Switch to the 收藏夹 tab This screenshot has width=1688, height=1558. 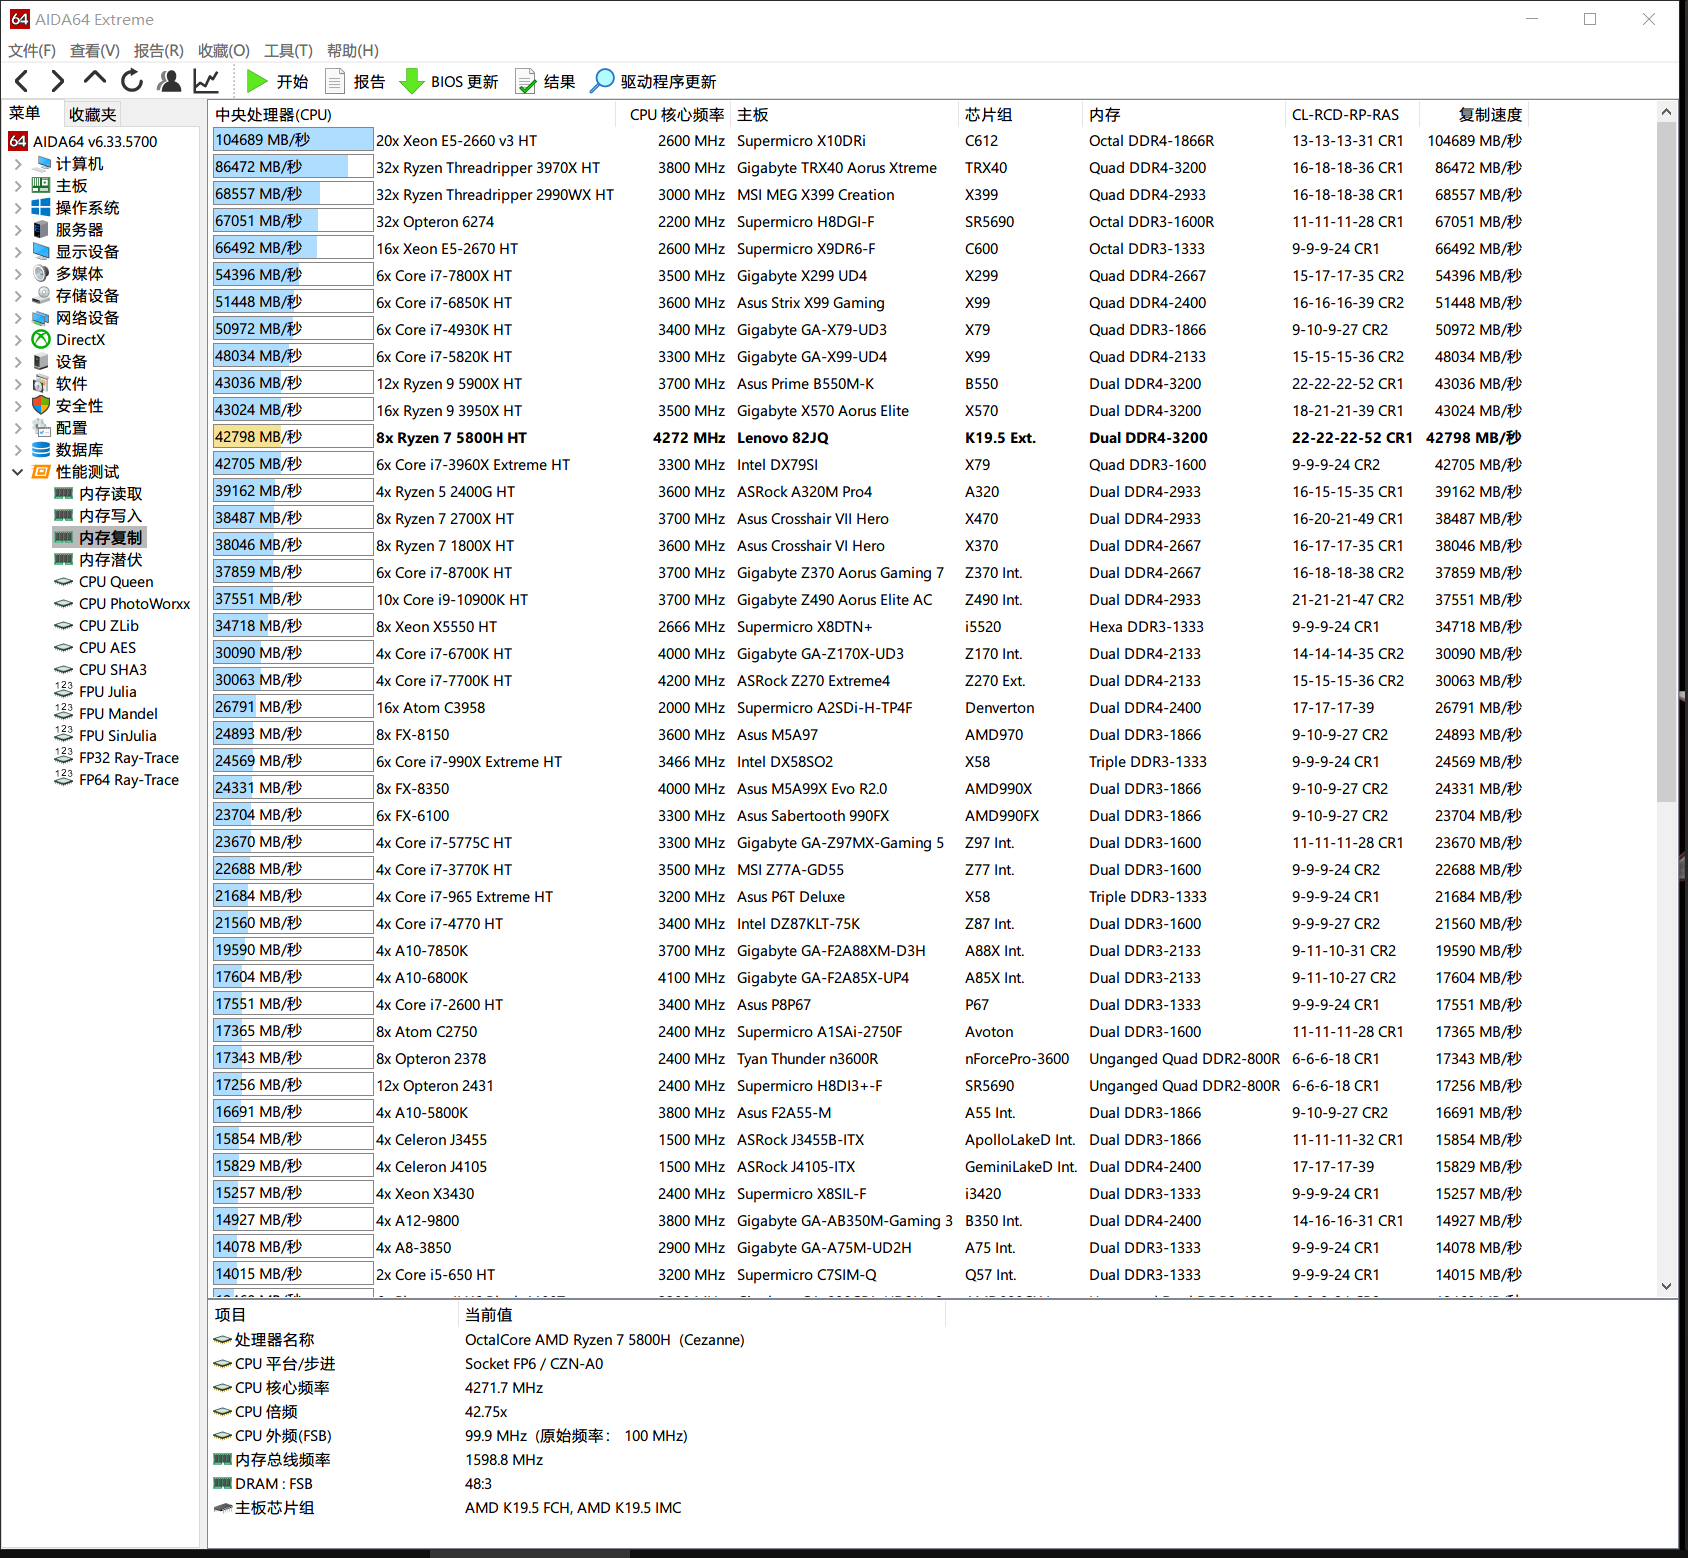[93, 114]
